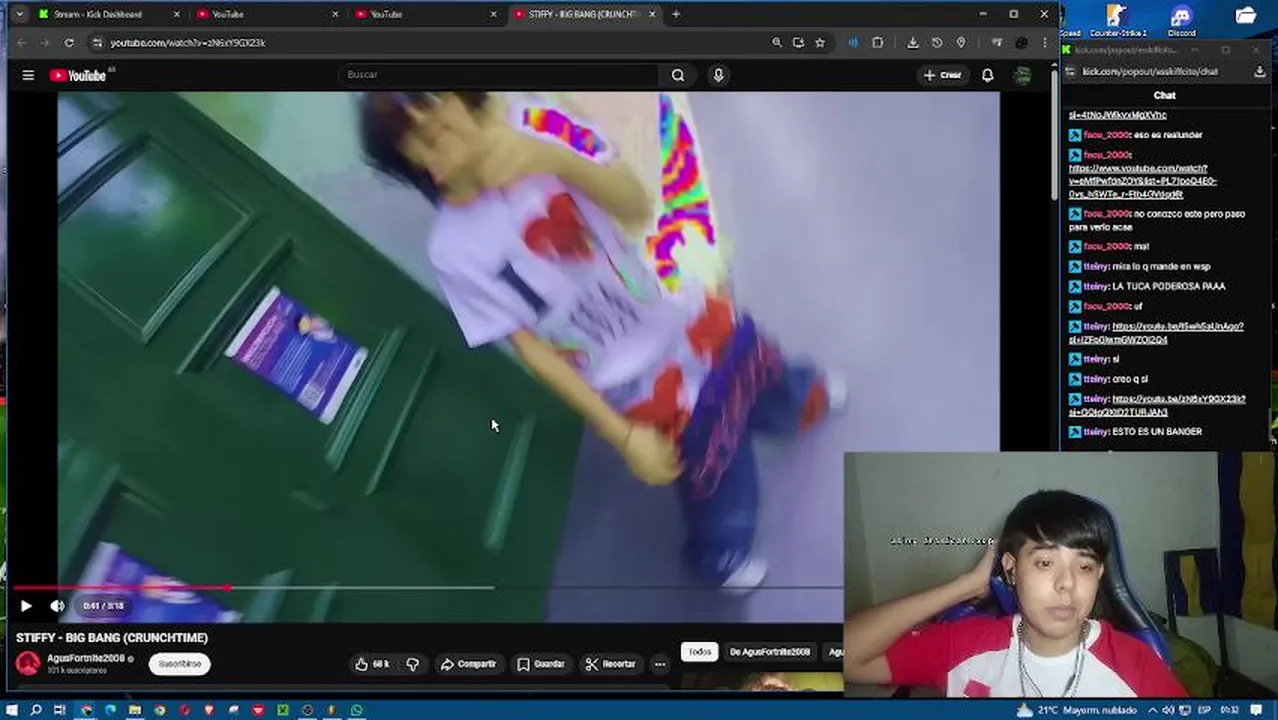
Task: Click the Crear button in YouTube header
Action: click(942, 75)
